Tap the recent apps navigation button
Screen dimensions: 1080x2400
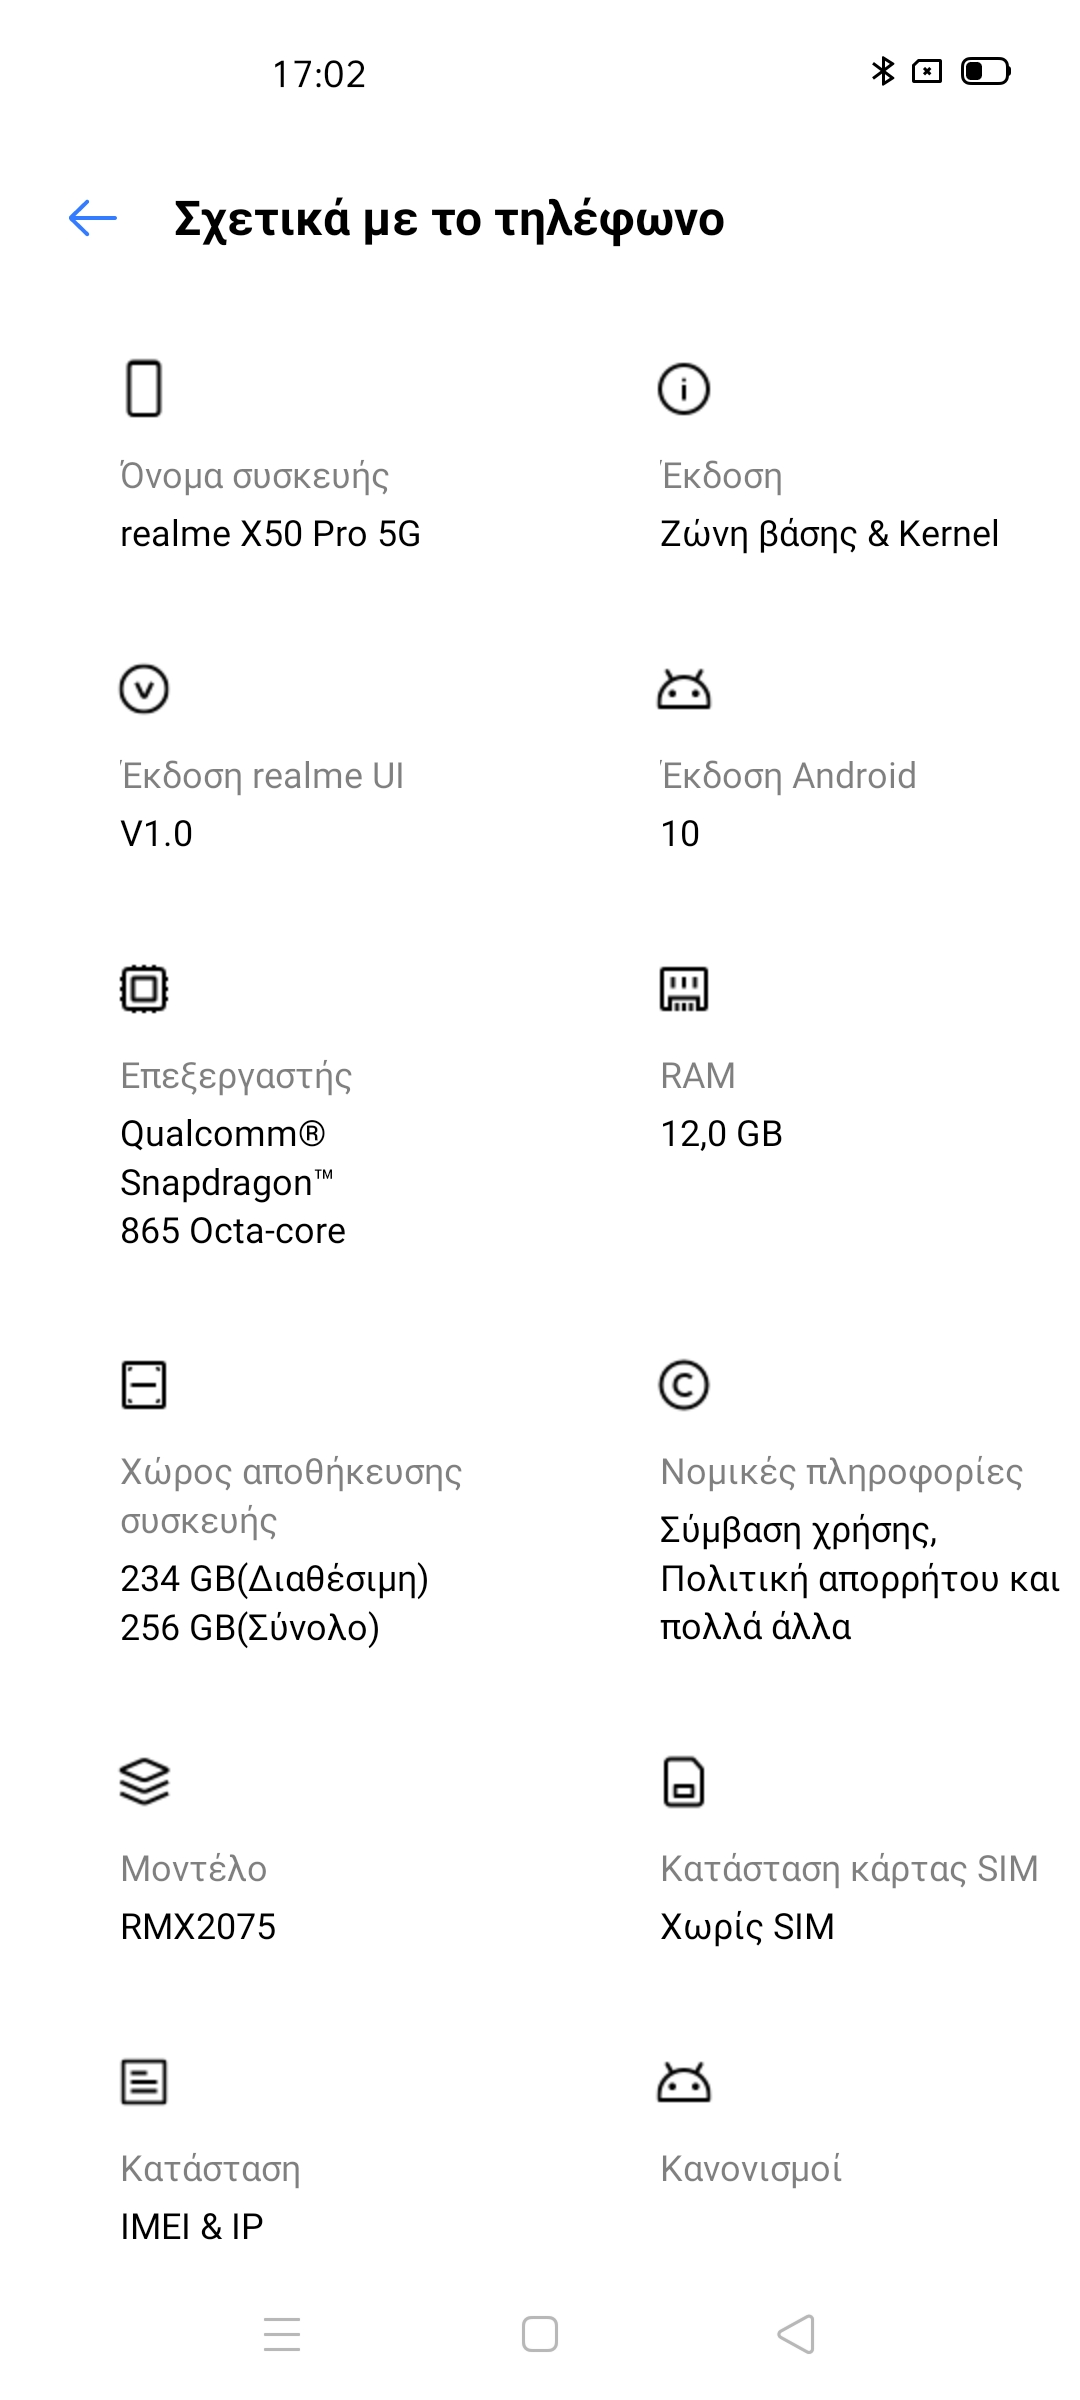click(x=282, y=2334)
